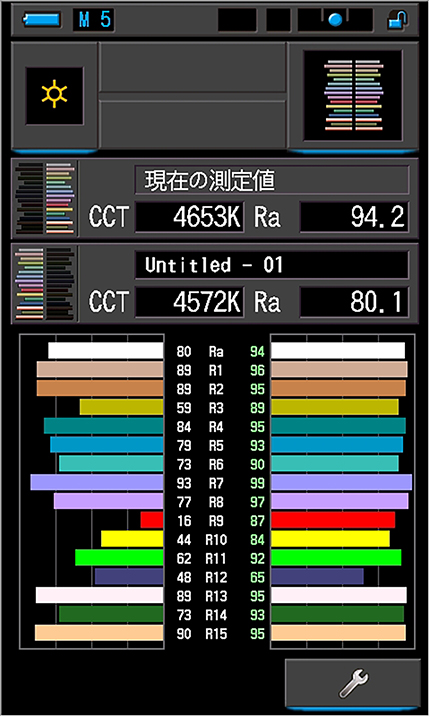Tap the battery indicator icon

tap(42, 20)
